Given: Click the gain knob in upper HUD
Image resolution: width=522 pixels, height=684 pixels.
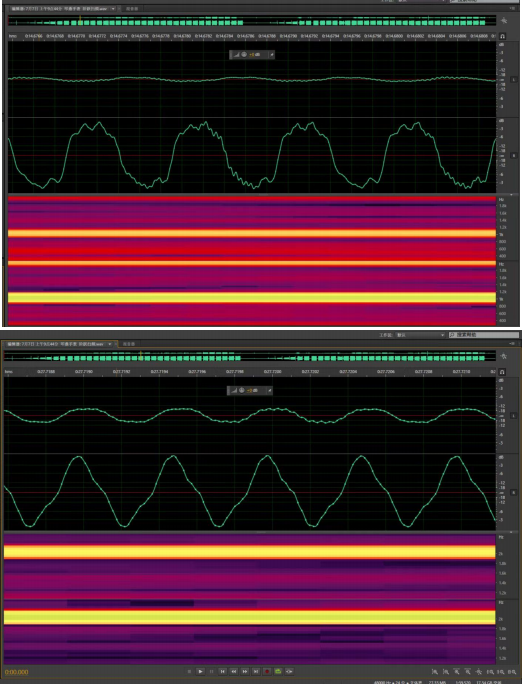Looking at the screenshot, I should point(245,55).
